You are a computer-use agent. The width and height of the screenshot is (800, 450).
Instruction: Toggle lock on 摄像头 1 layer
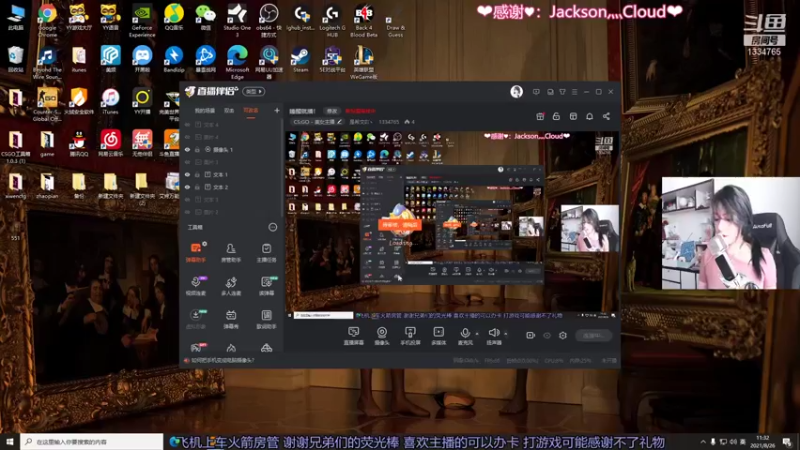coord(197,149)
